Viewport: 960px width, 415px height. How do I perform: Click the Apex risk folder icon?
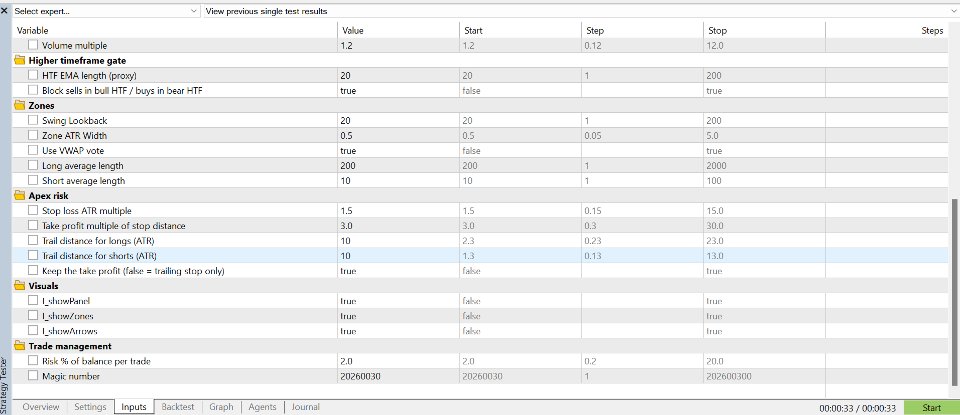[x=20, y=196]
